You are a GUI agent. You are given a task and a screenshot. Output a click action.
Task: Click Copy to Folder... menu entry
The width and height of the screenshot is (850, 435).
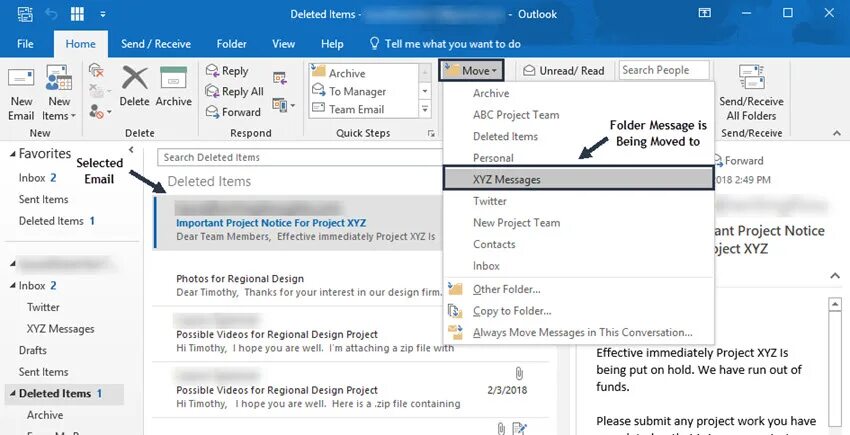[x=578, y=311]
